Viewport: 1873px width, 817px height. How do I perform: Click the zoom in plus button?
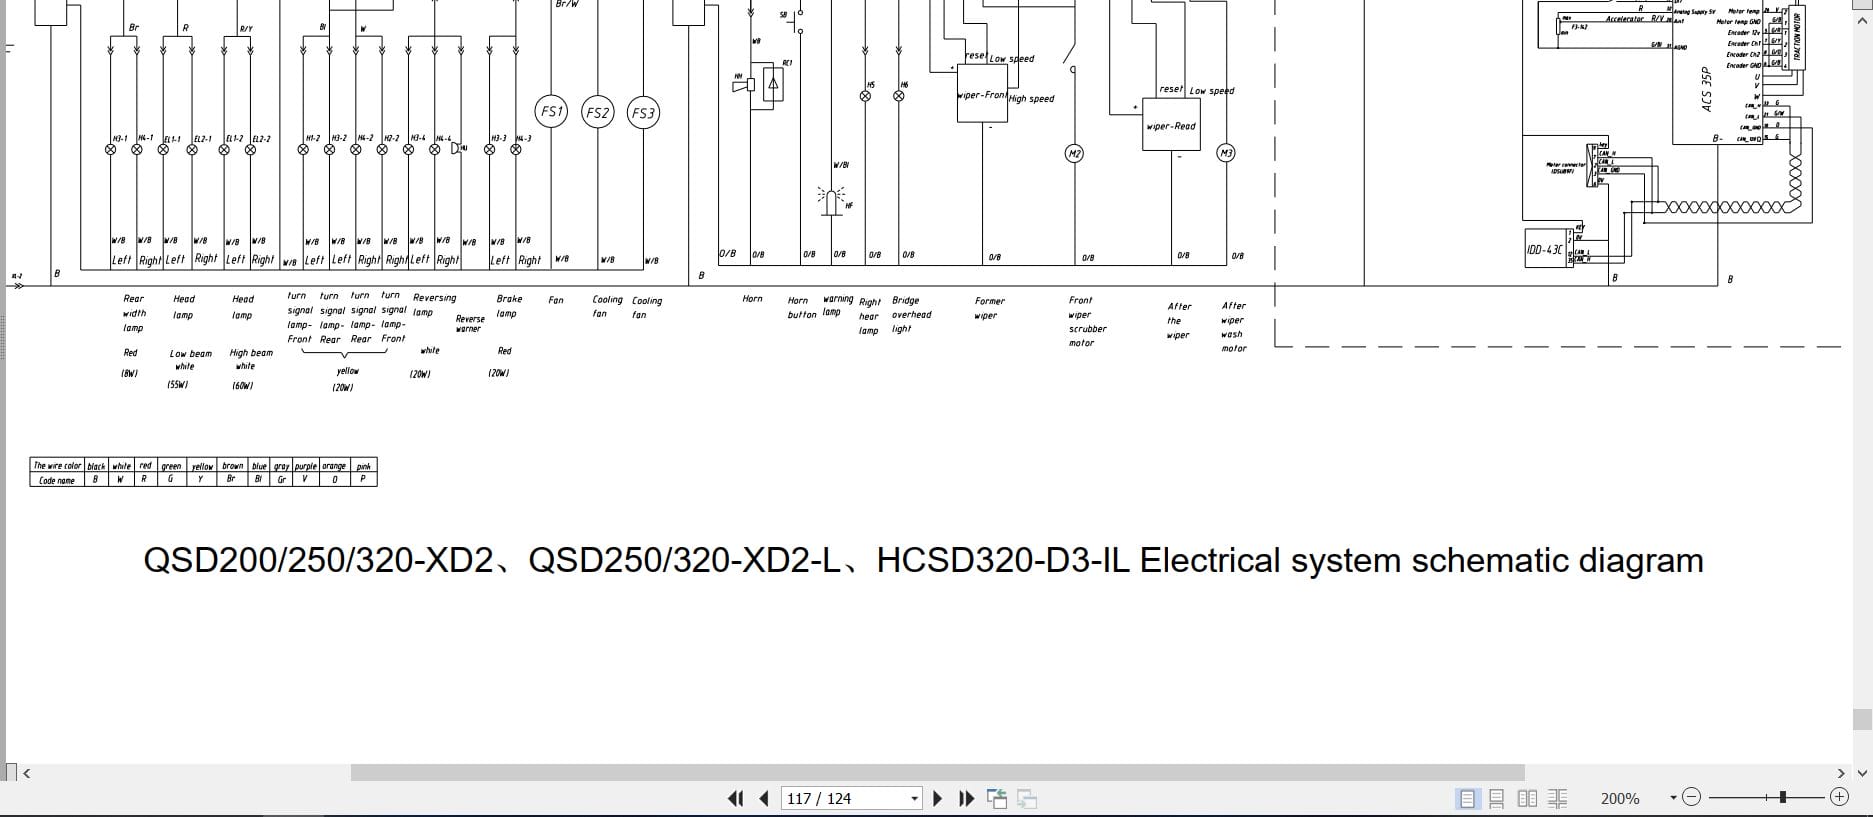tap(1839, 797)
